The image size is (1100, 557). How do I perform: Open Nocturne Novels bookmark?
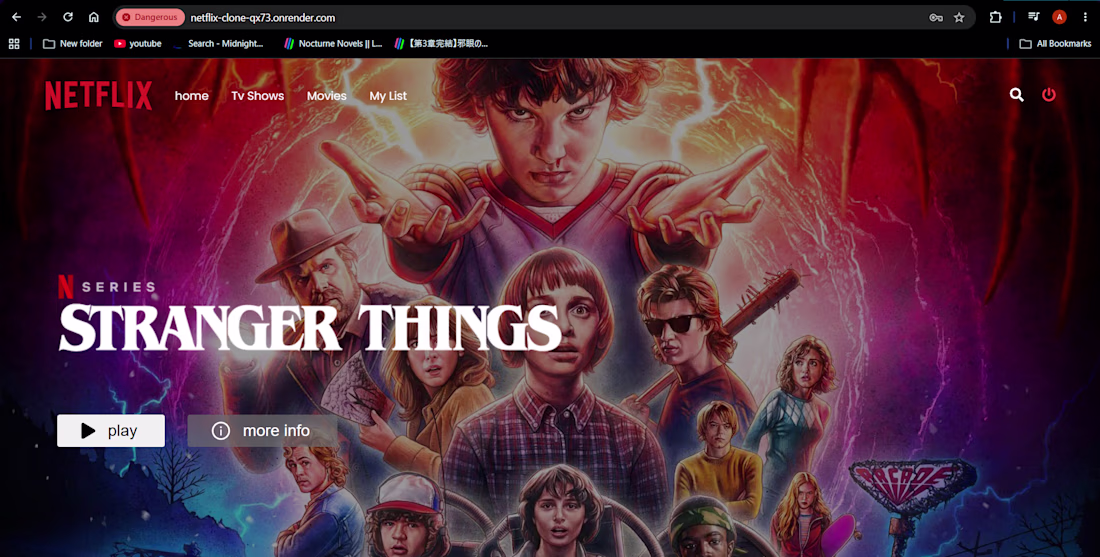333,43
